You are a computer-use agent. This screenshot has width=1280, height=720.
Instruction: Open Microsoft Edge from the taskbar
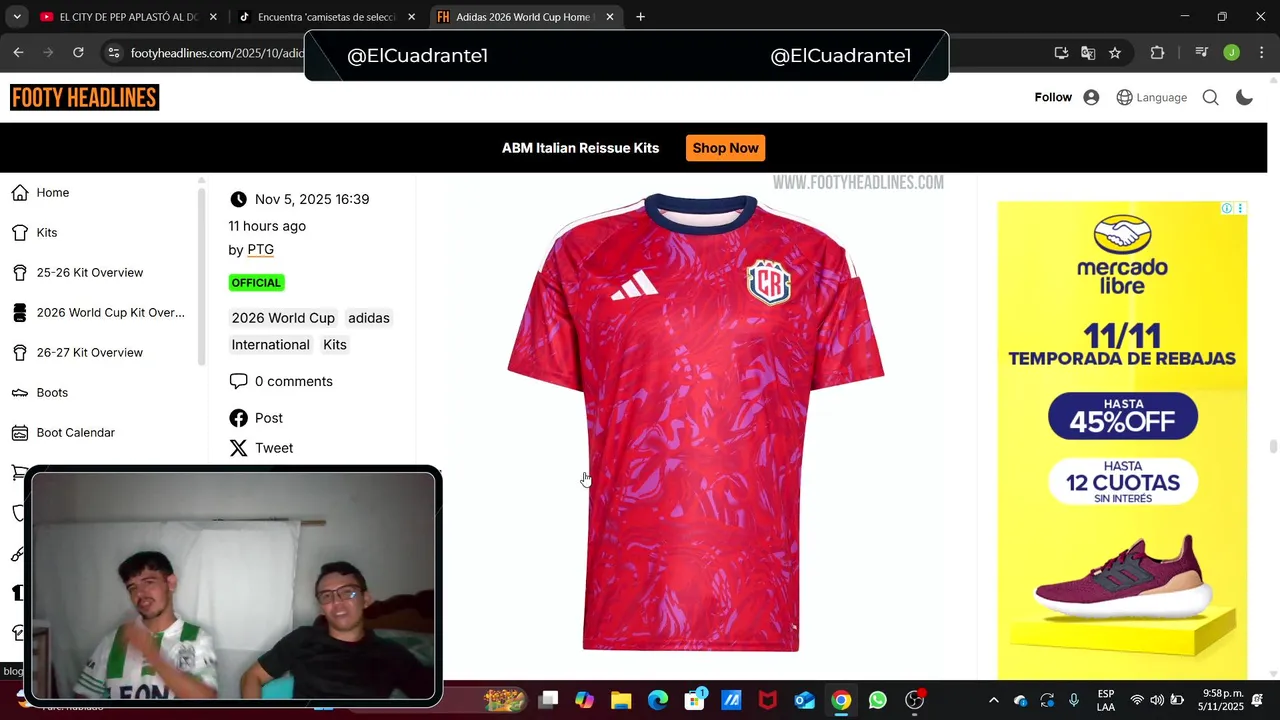pyautogui.click(x=658, y=700)
